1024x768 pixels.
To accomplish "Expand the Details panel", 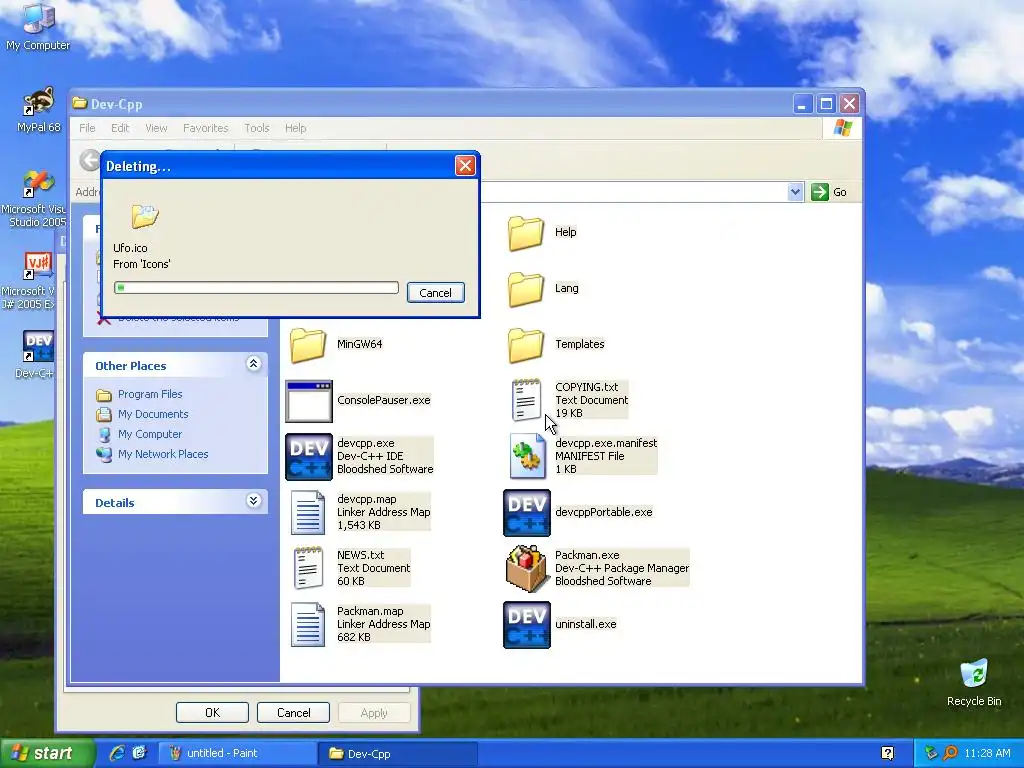I will coord(253,501).
